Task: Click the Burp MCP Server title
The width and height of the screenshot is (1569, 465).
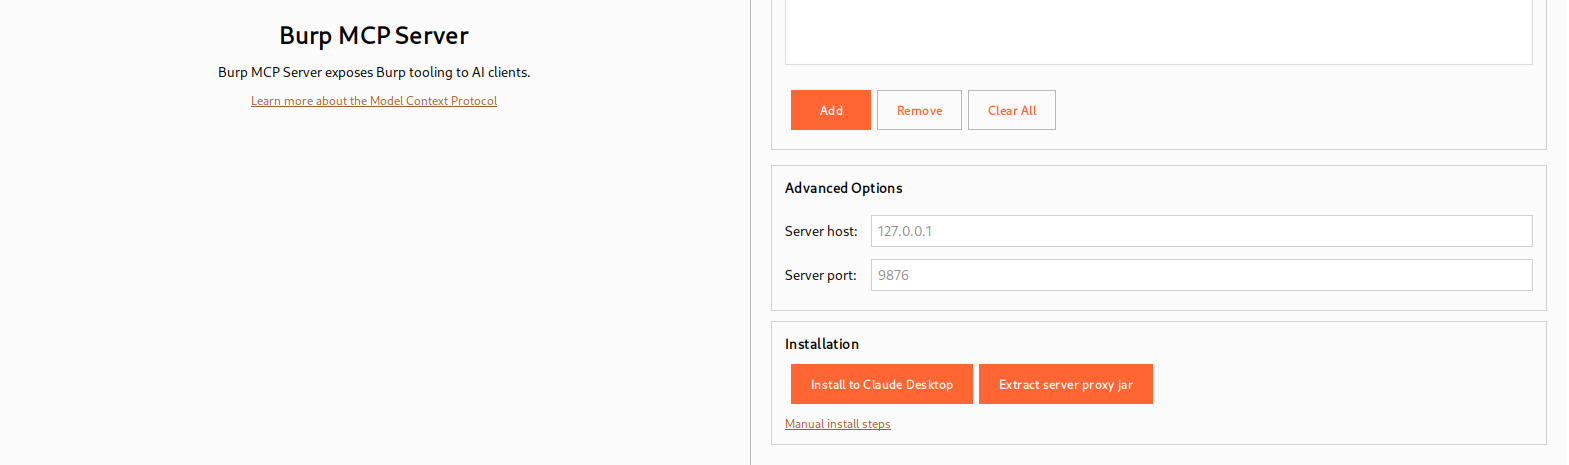Action: (373, 36)
